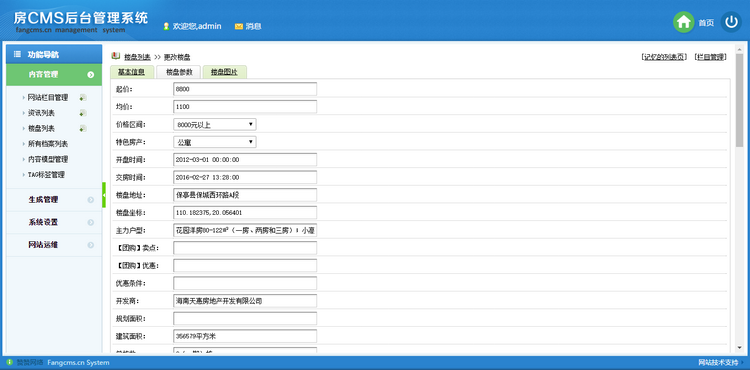750x370 pixels.
Task: Click the 楼盘列表 breadcrumb link
Action: (x=137, y=57)
